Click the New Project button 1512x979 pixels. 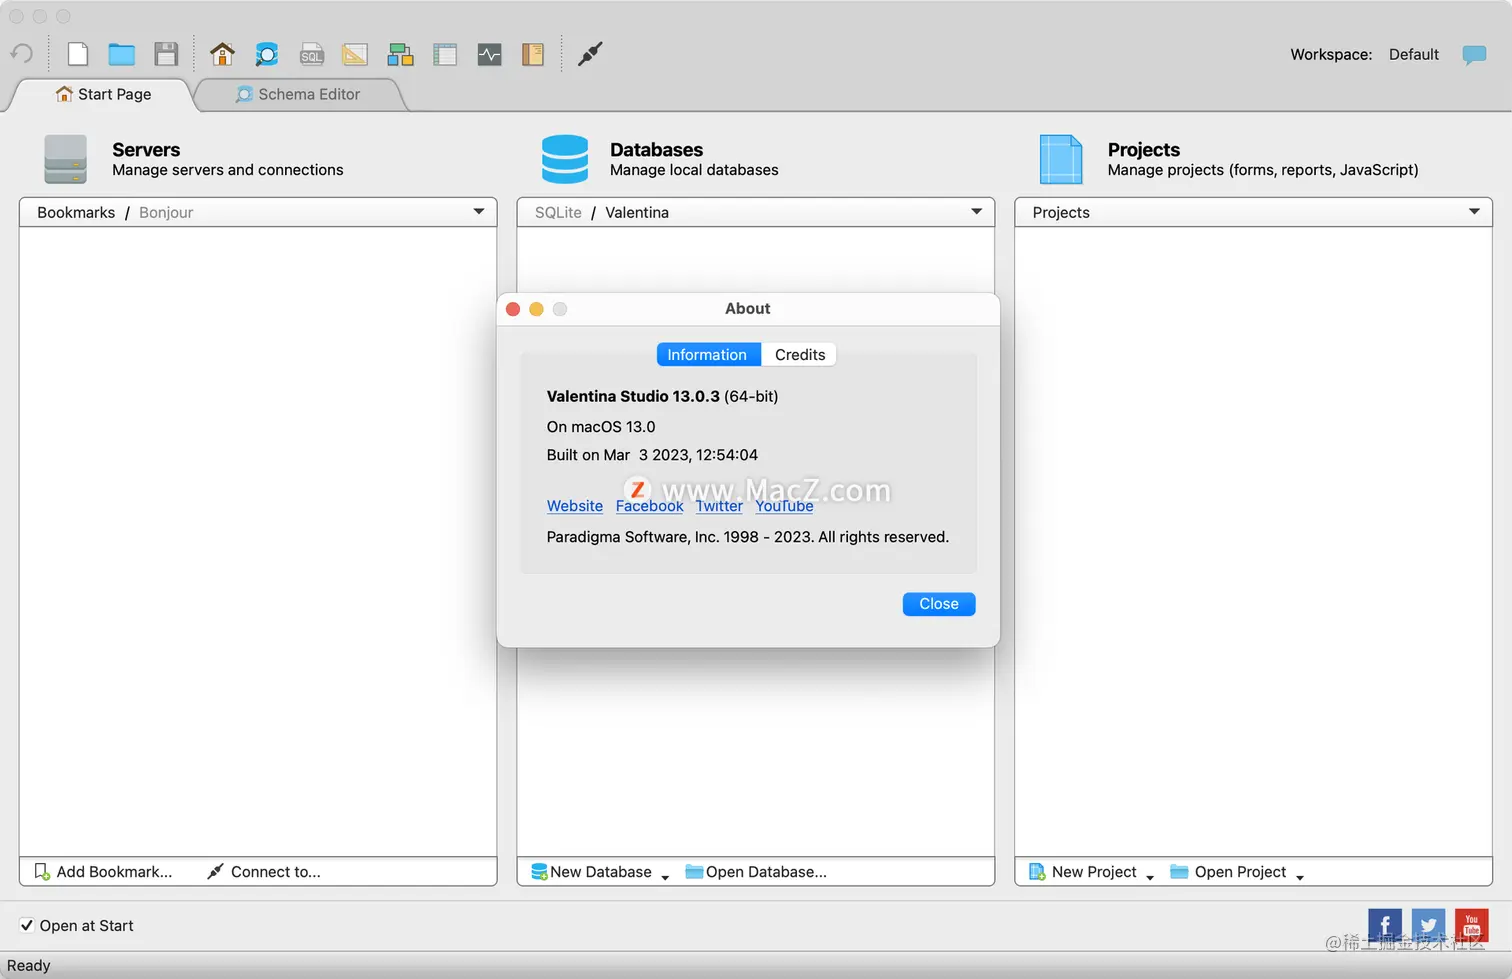(x=1082, y=872)
